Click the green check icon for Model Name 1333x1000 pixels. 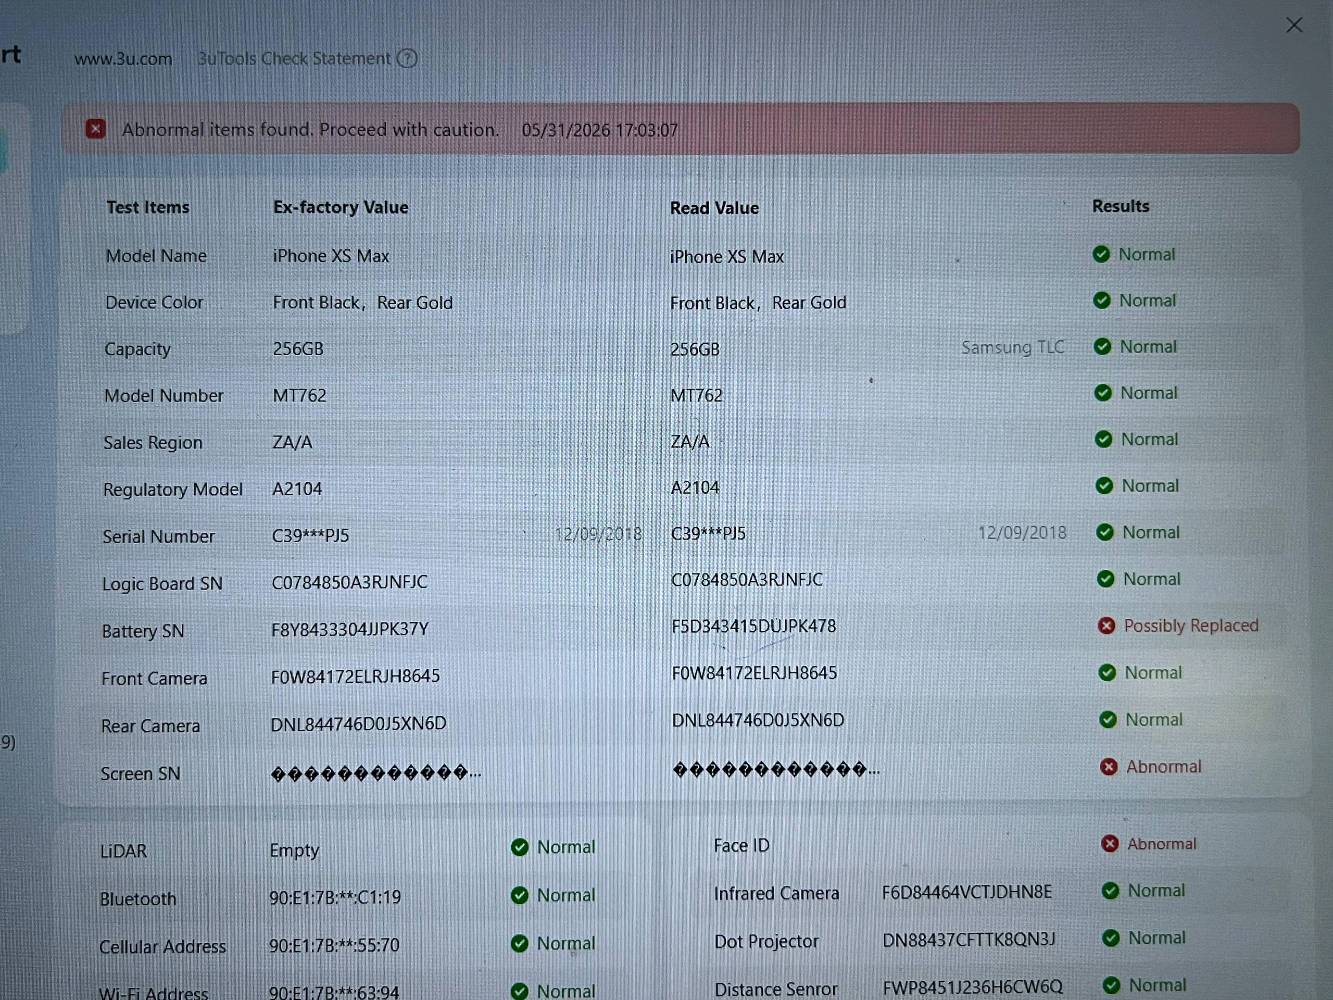pyautogui.click(x=1101, y=254)
